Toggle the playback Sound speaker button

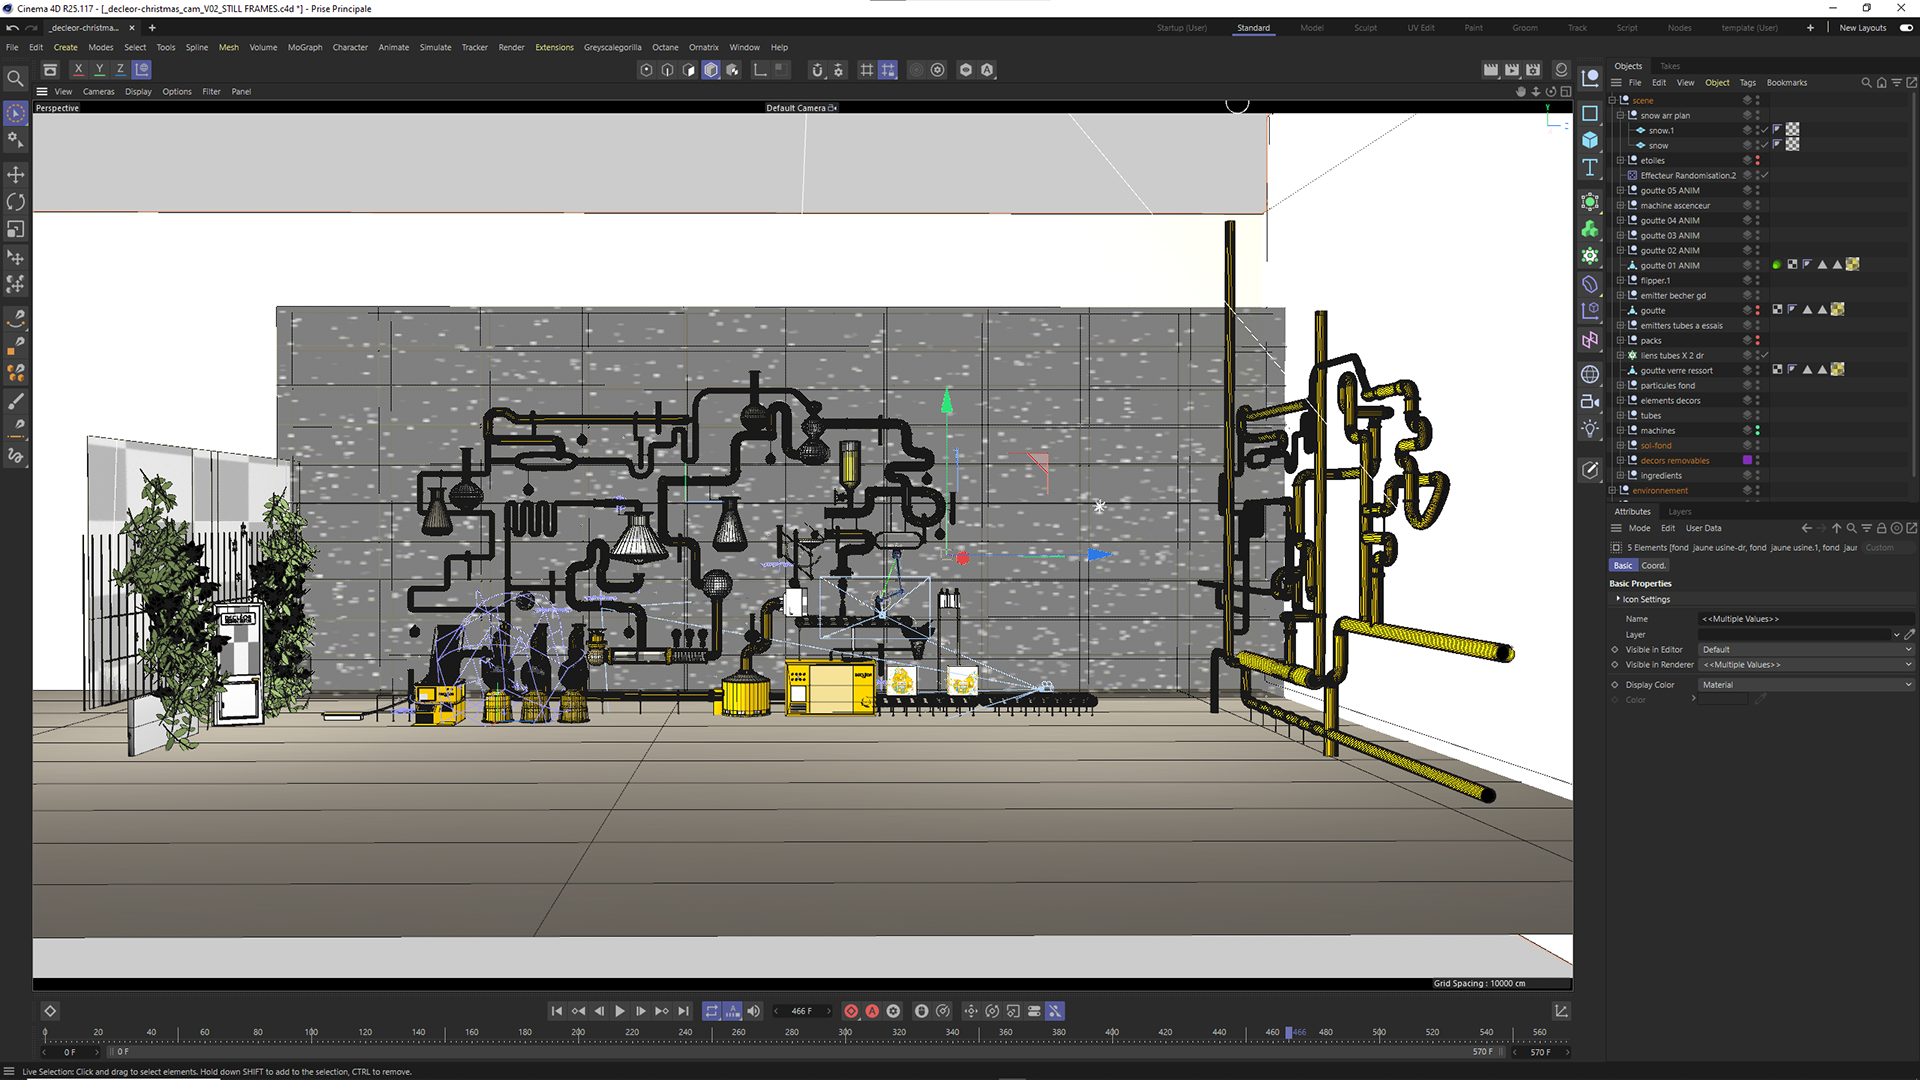[754, 1011]
